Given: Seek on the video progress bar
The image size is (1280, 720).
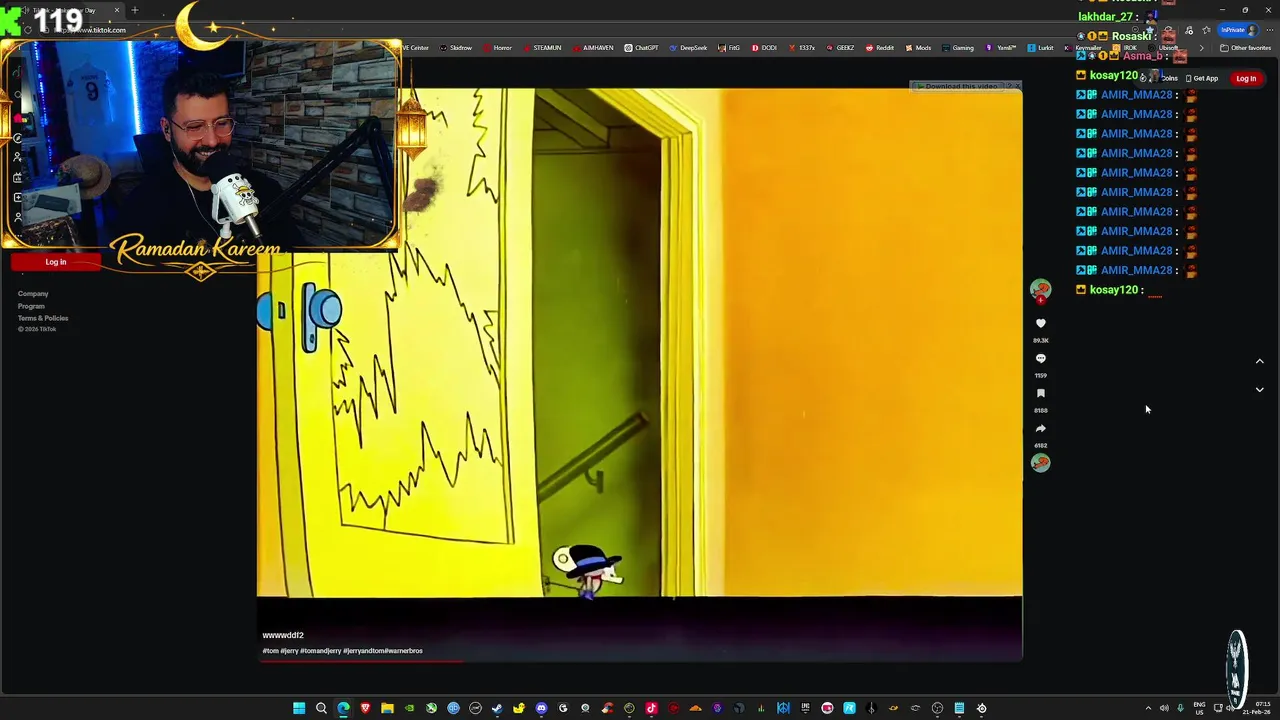Looking at the screenshot, I should click(640, 660).
